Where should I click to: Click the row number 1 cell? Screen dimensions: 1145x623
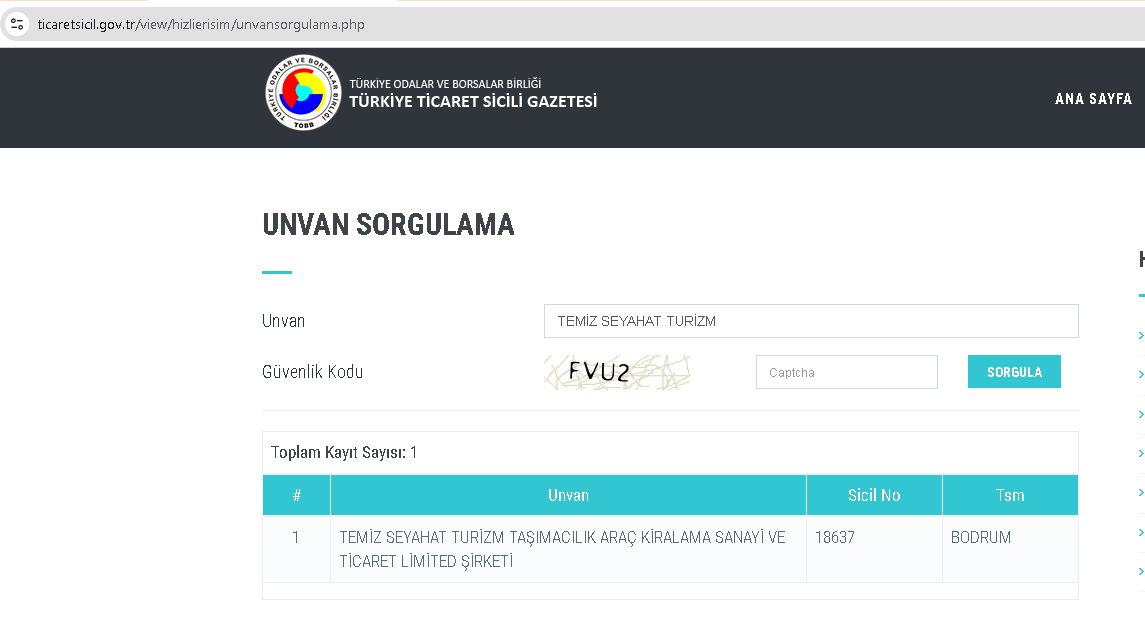coord(296,549)
